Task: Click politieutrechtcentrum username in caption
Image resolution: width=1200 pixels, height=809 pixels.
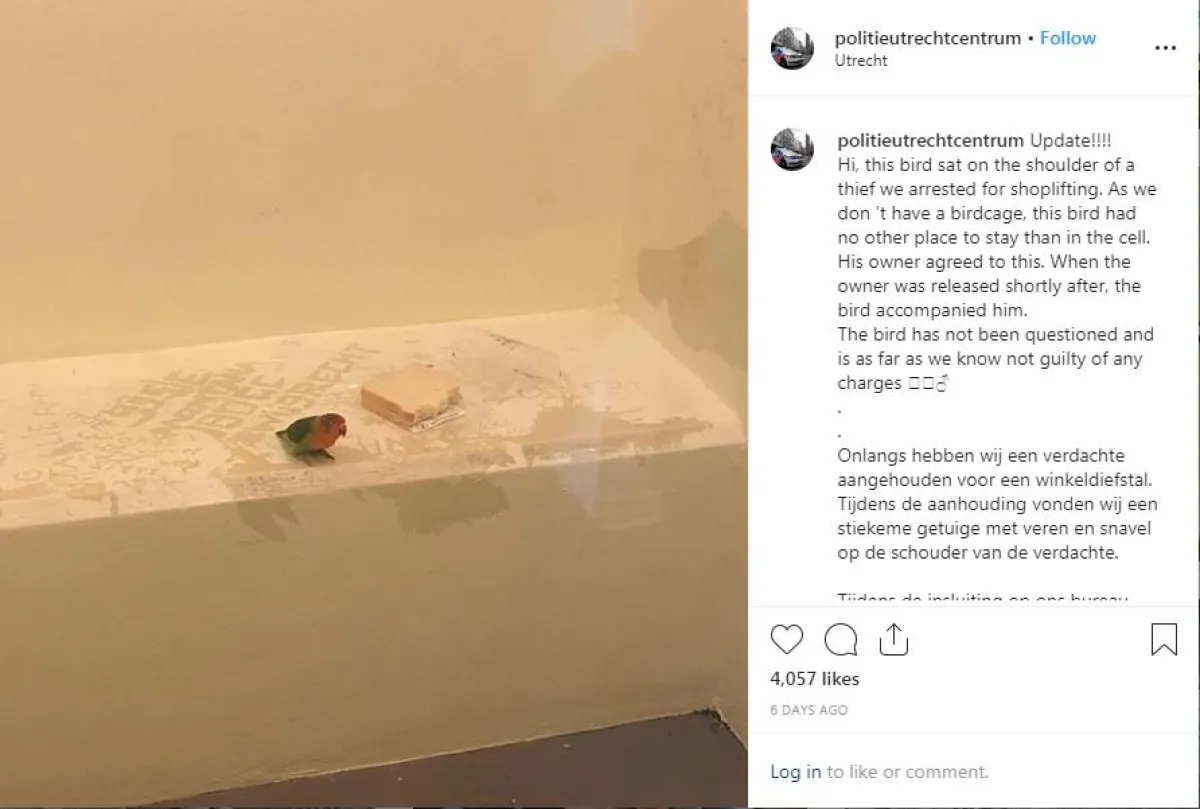Action: 930,140
